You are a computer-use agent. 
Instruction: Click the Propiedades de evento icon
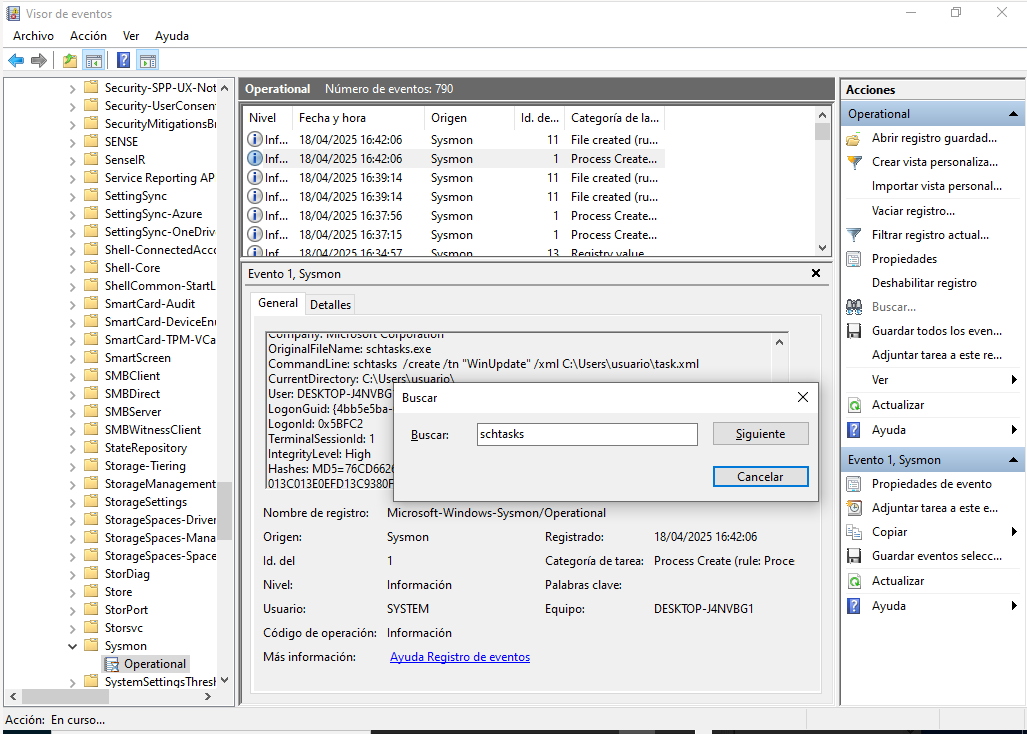854,485
